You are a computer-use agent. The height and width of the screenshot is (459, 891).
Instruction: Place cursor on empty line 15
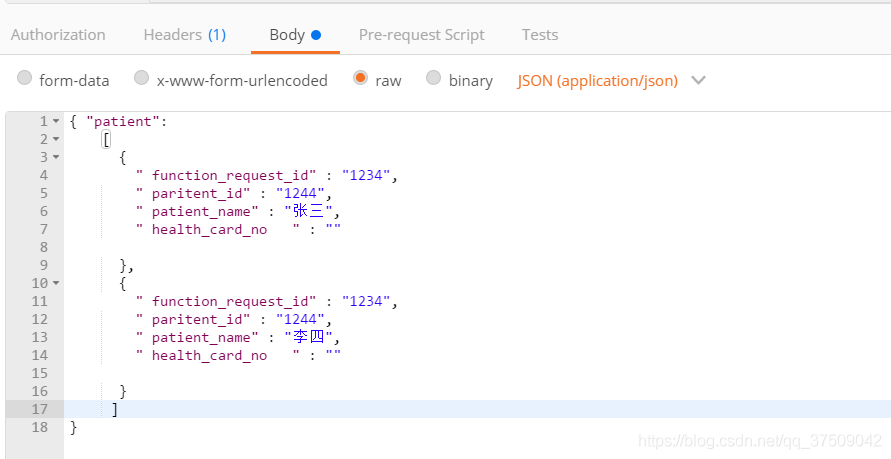[x=477, y=373]
